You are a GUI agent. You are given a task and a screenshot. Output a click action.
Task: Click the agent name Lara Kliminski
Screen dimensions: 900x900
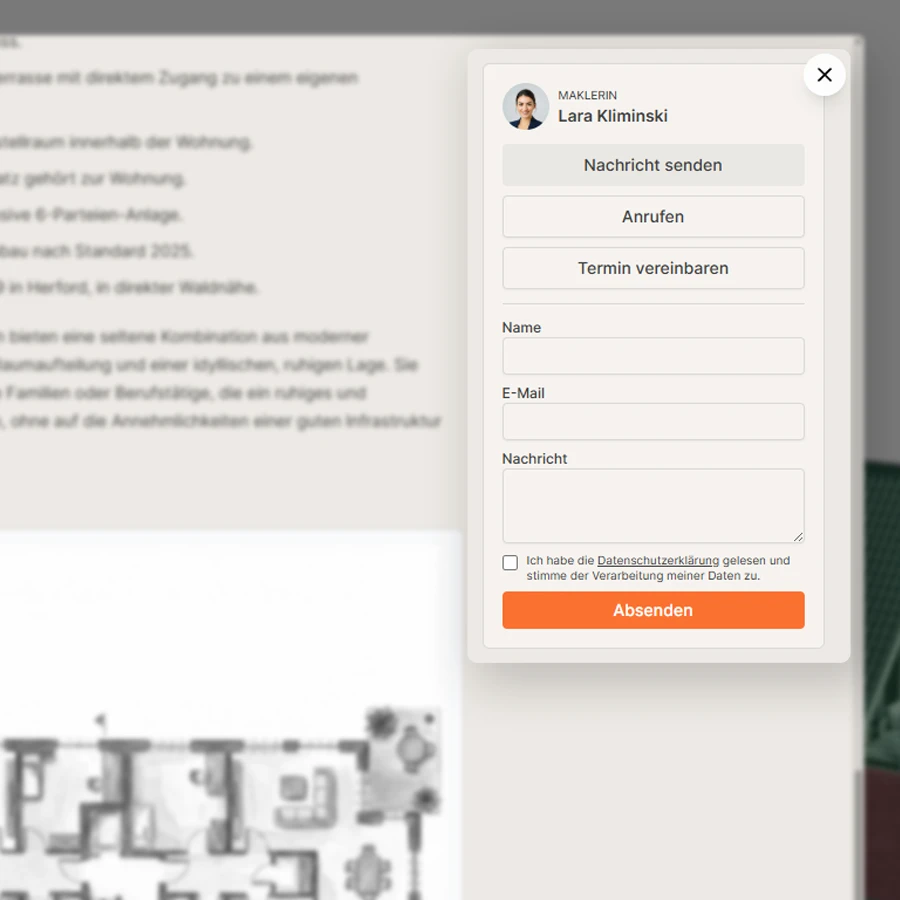[612, 116]
